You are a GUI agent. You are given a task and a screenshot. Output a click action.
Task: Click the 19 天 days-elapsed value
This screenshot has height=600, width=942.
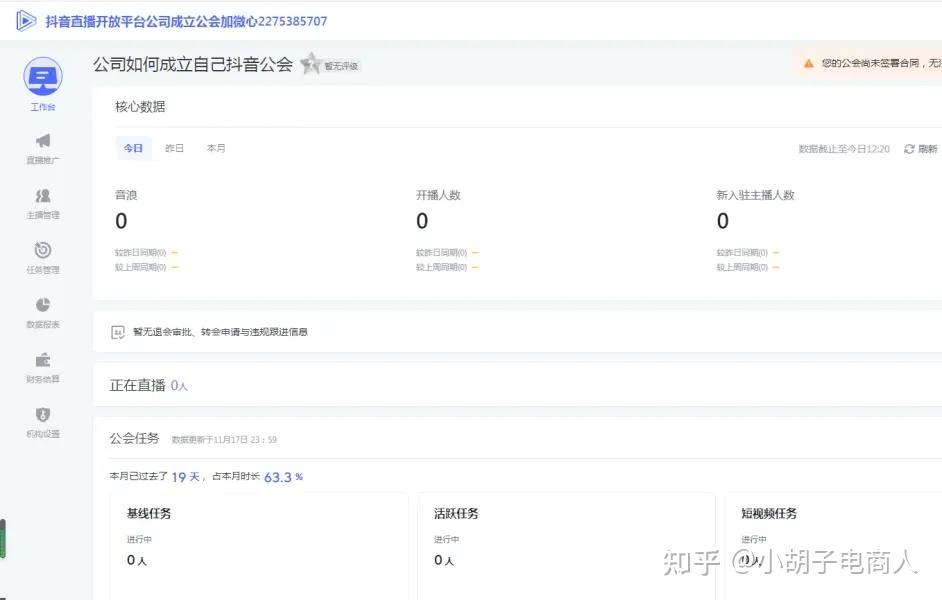[x=186, y=477]
